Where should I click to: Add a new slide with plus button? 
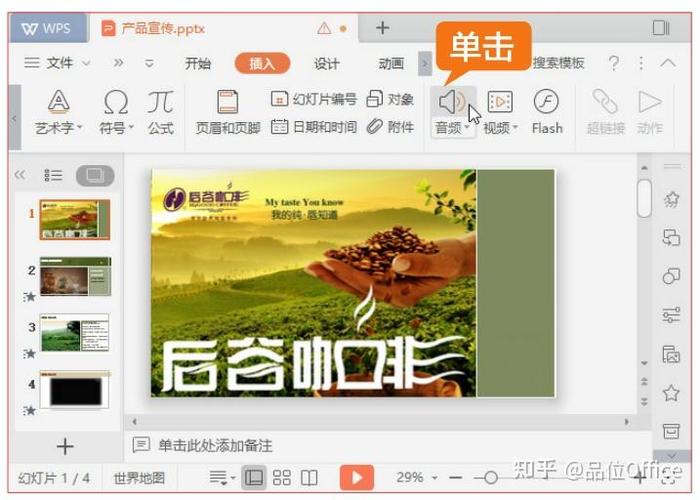(x=65, y=446)
